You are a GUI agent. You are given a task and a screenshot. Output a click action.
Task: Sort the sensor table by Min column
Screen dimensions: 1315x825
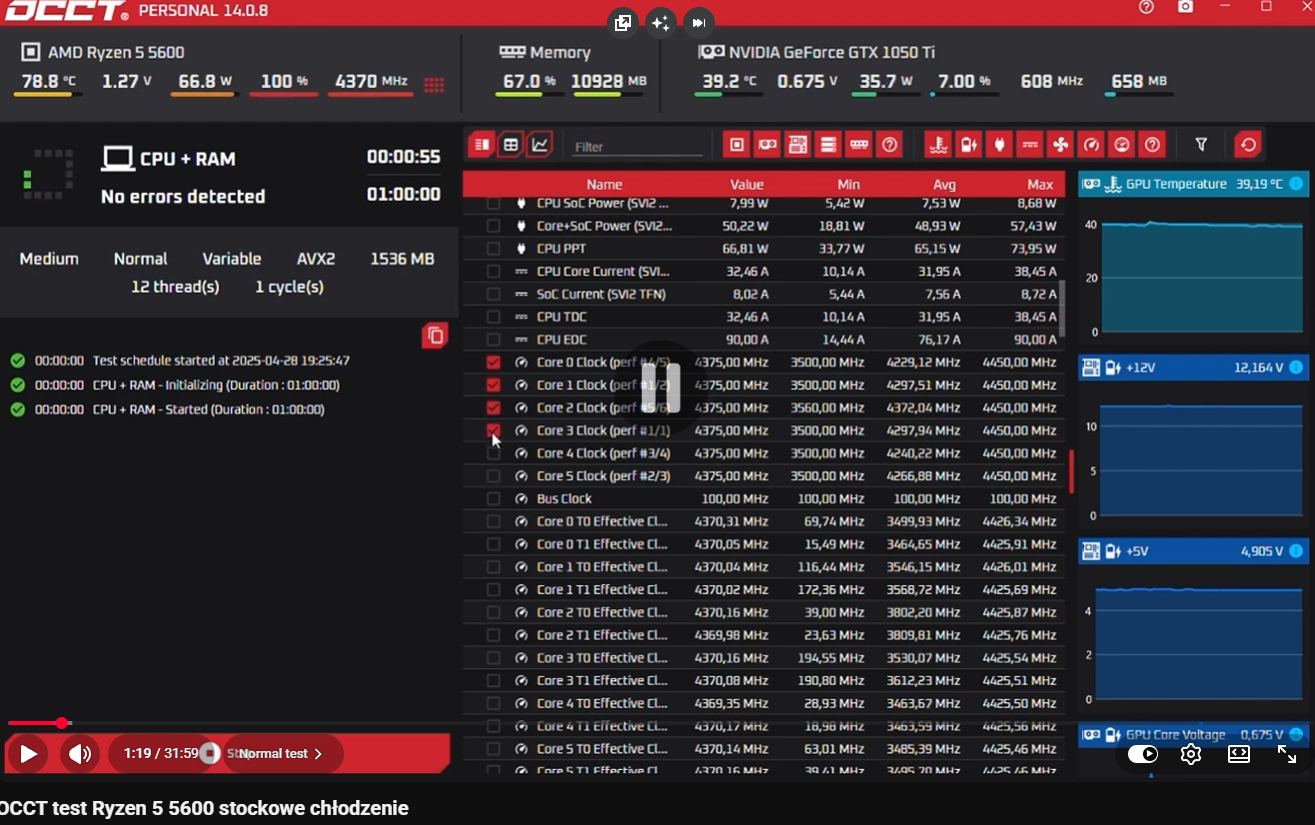[x=848, y=184]
